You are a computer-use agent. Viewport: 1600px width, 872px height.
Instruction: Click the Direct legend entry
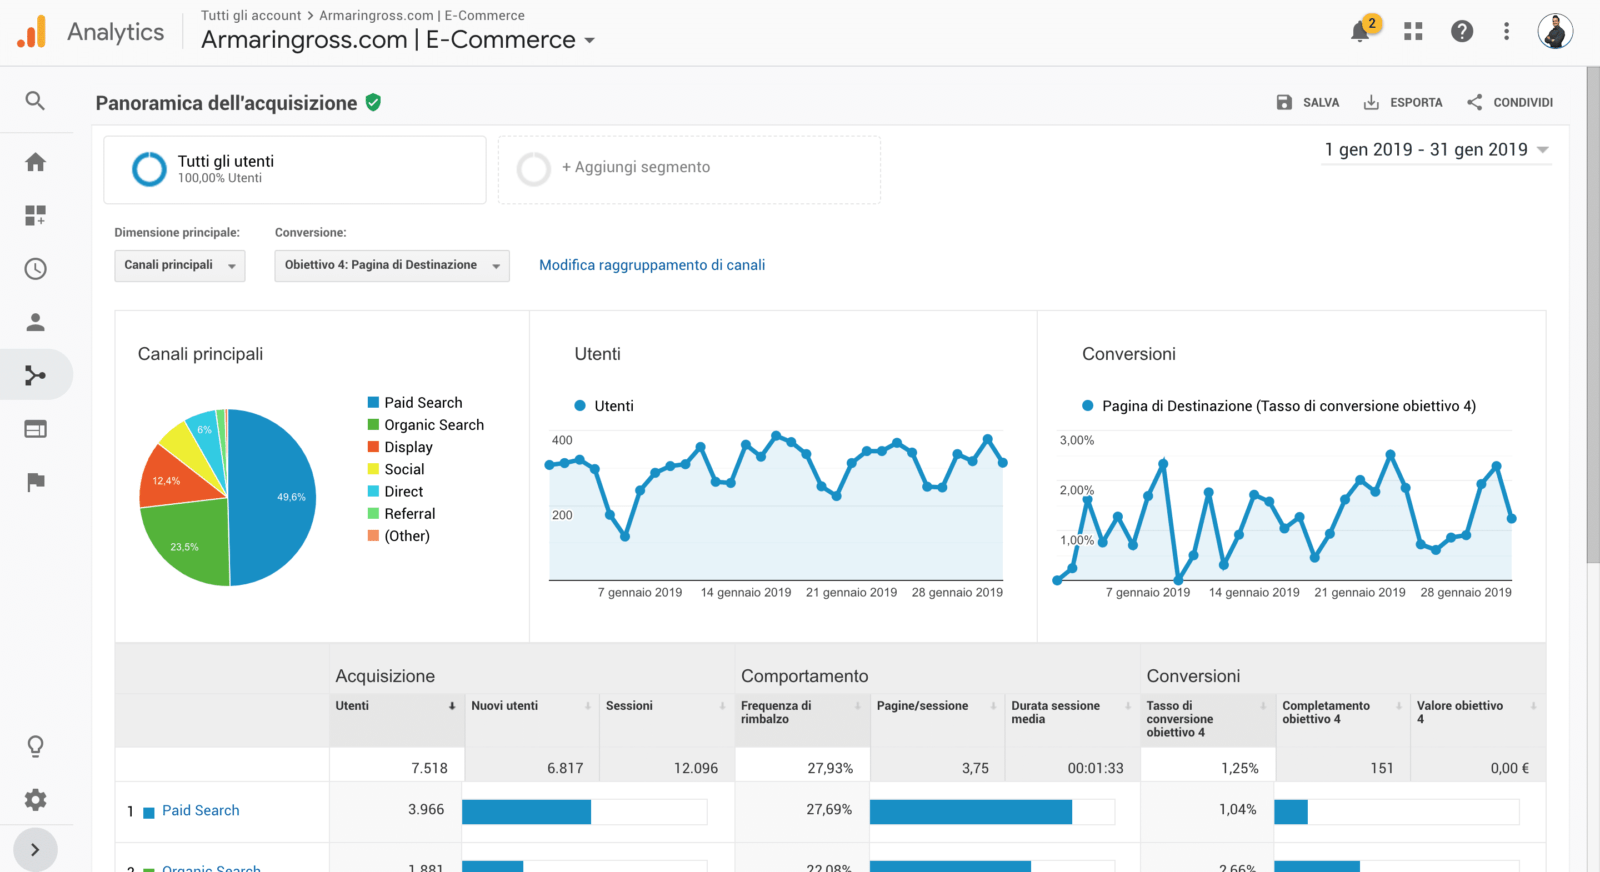pyautogui.click(x=395, y=492)
